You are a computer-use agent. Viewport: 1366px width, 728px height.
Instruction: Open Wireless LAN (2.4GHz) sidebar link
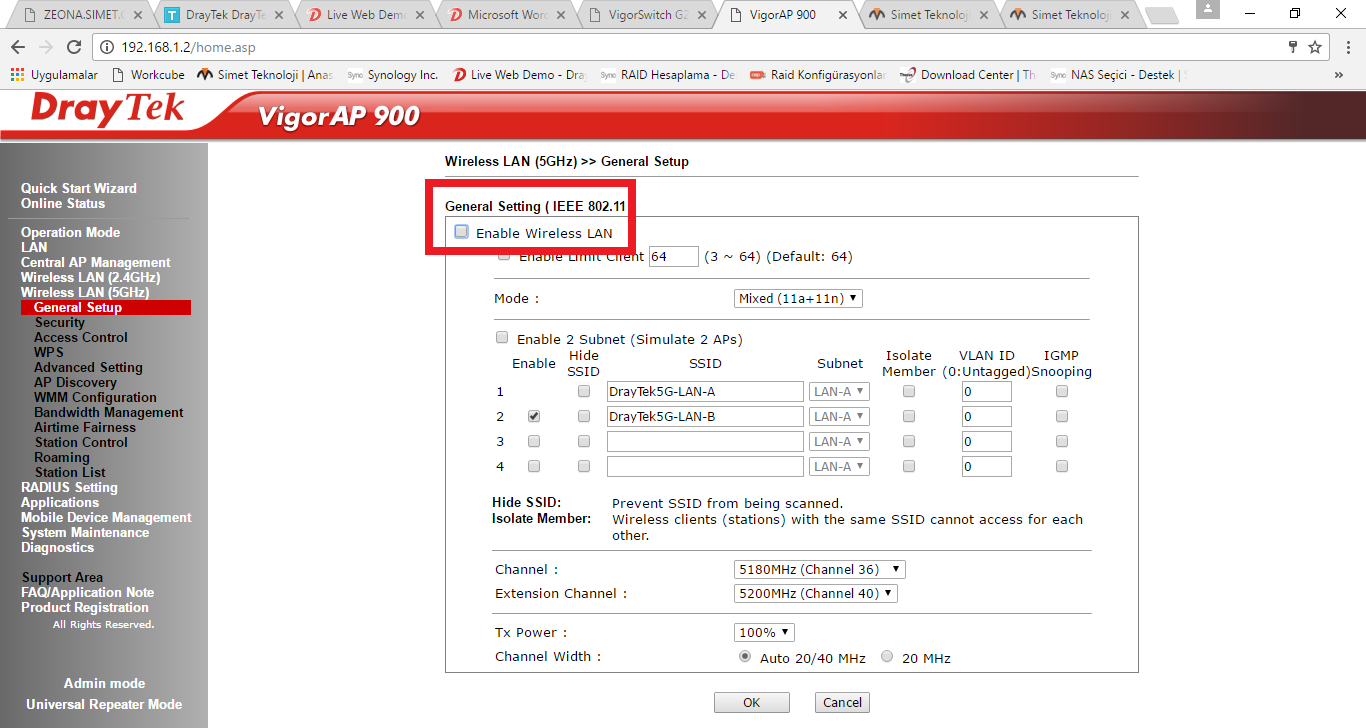tap(90, 277)
